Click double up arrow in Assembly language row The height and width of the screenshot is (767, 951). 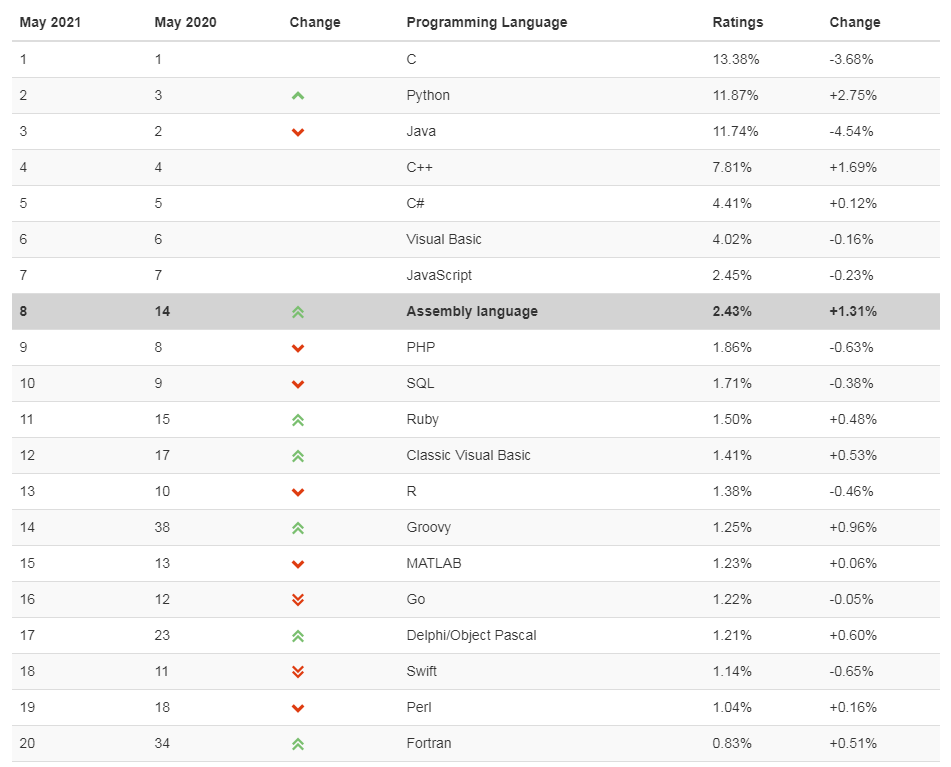point(297,312)
